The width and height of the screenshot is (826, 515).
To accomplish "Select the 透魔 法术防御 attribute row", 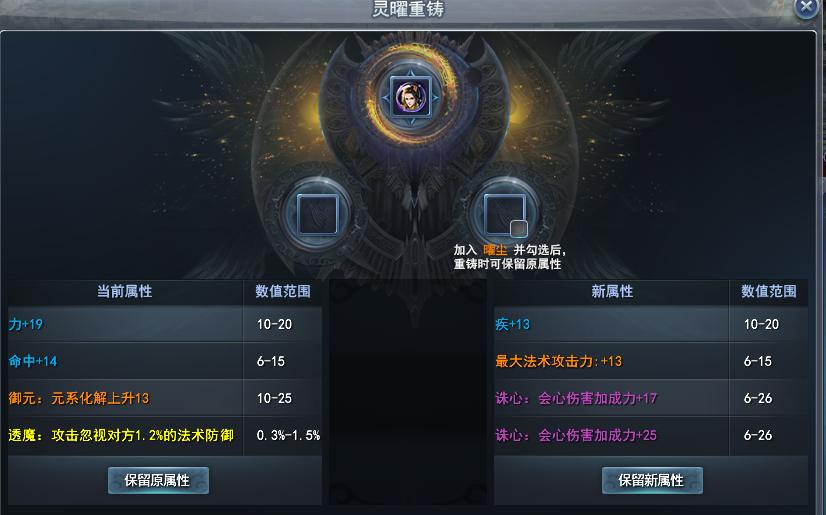I will point(164,435).
